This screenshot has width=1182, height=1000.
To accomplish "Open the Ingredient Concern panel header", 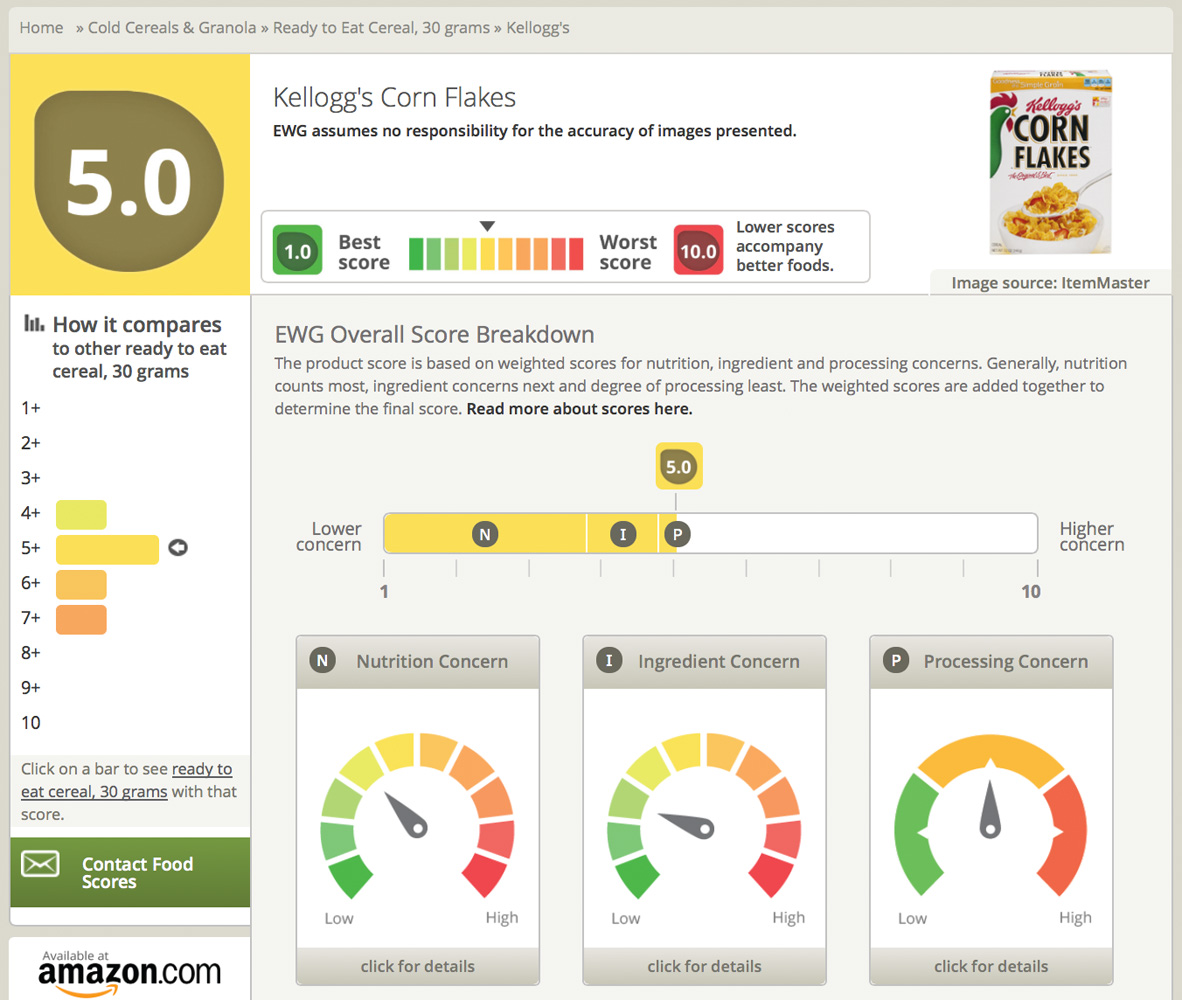I will [704, 662].
